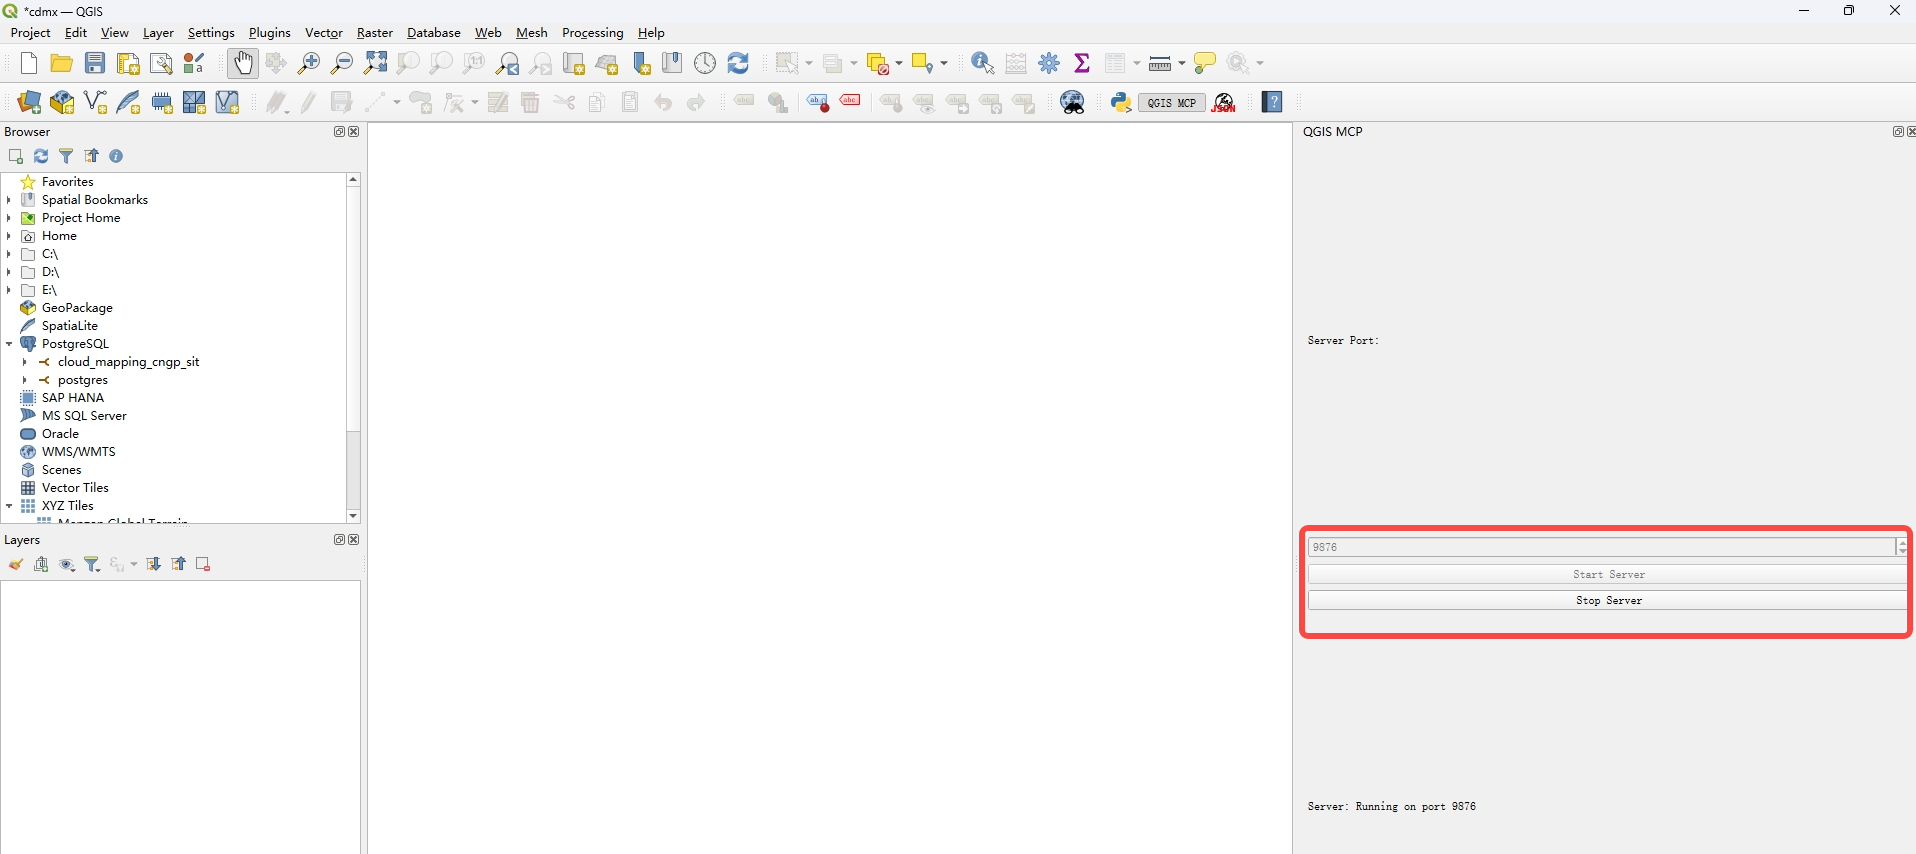Select the Zoom In magnifier tool
This screenshot has height=854, width=1916.
coord(309,63)
